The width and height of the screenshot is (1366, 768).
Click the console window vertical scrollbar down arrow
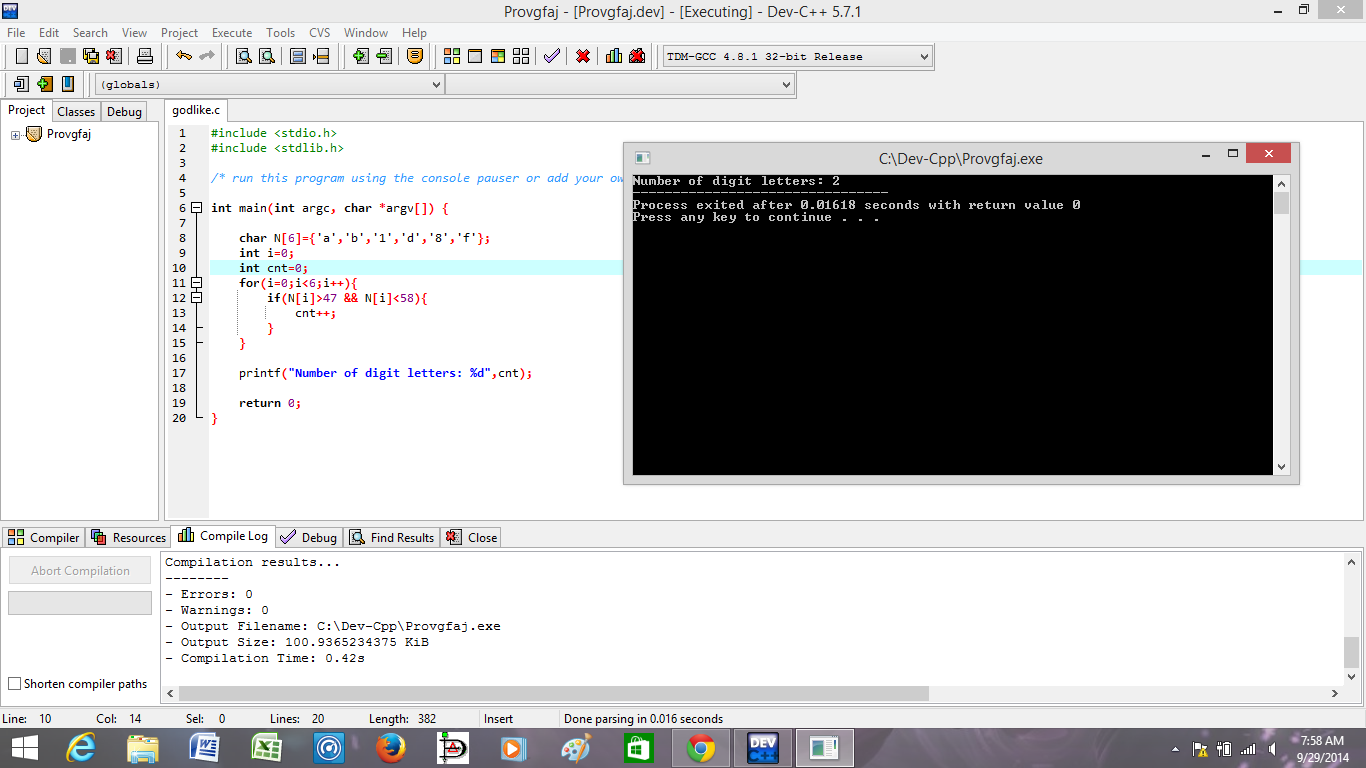[1281, 467]
